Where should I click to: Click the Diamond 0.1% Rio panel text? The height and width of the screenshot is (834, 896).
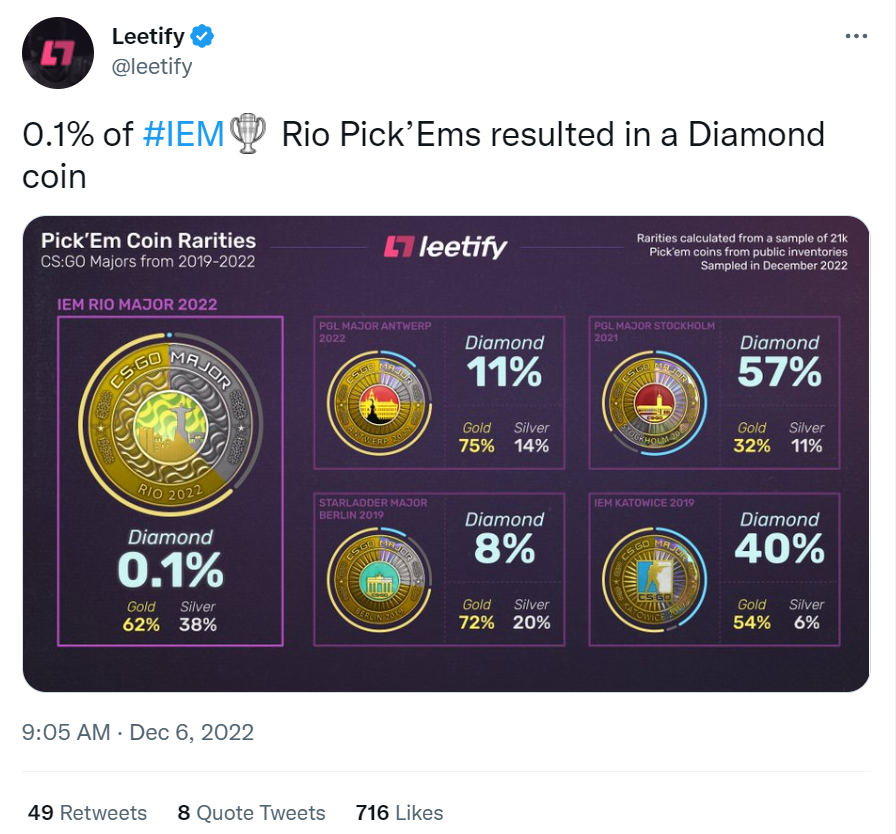170,559
